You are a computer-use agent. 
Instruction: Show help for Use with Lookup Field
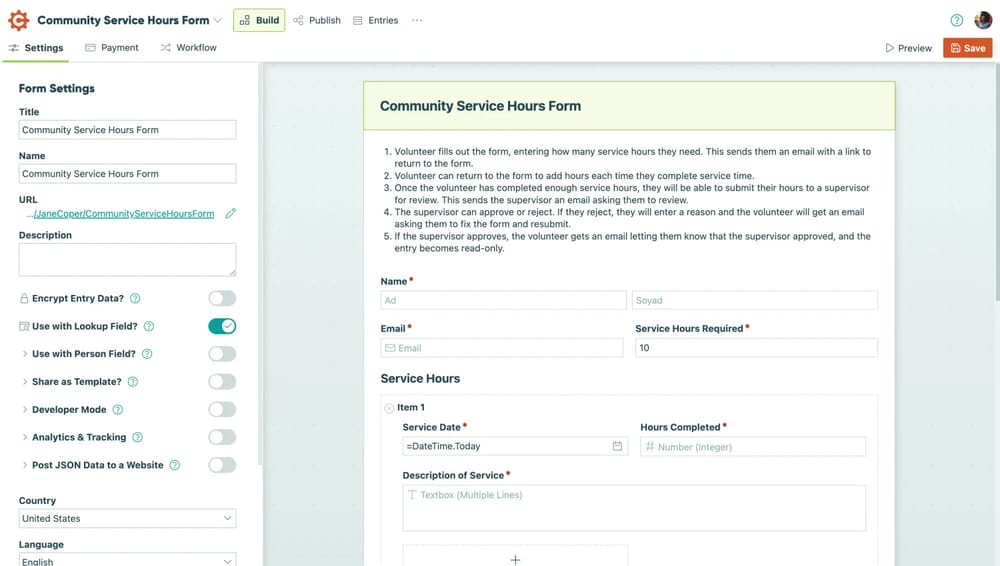point(149,327)
